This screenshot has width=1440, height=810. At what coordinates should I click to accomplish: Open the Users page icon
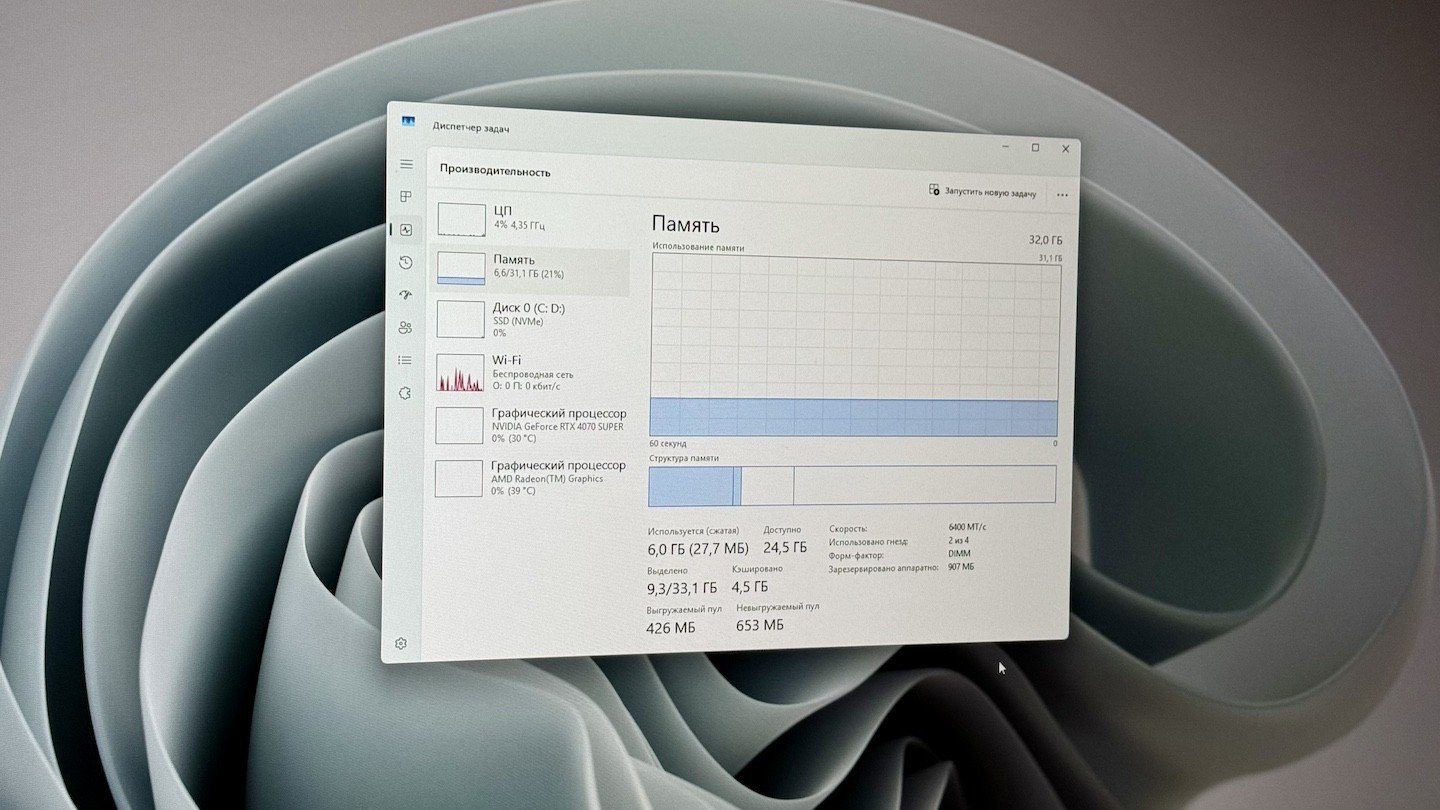pos(405,327)
